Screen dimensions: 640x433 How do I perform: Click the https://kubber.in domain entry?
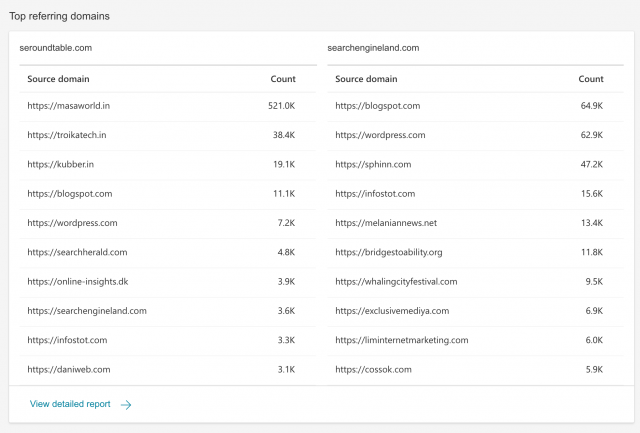tap(61, 164)
